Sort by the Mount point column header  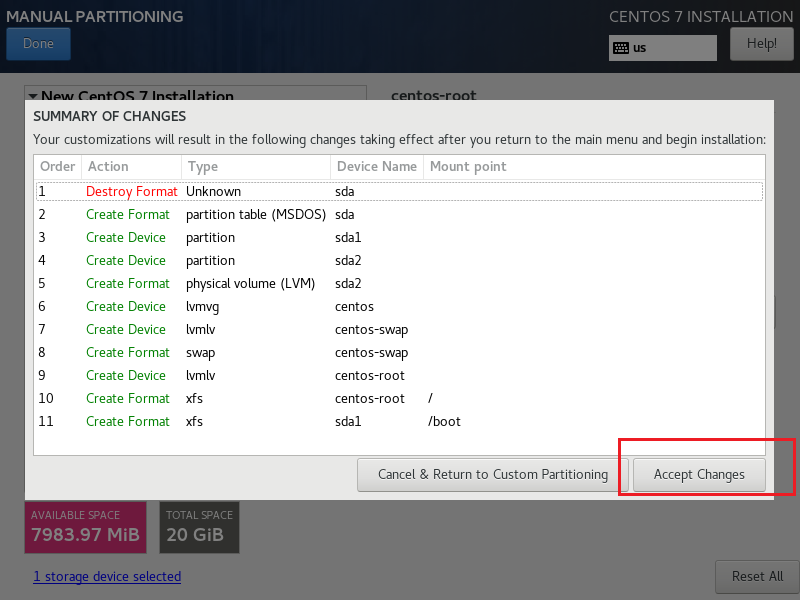[594, 166]
